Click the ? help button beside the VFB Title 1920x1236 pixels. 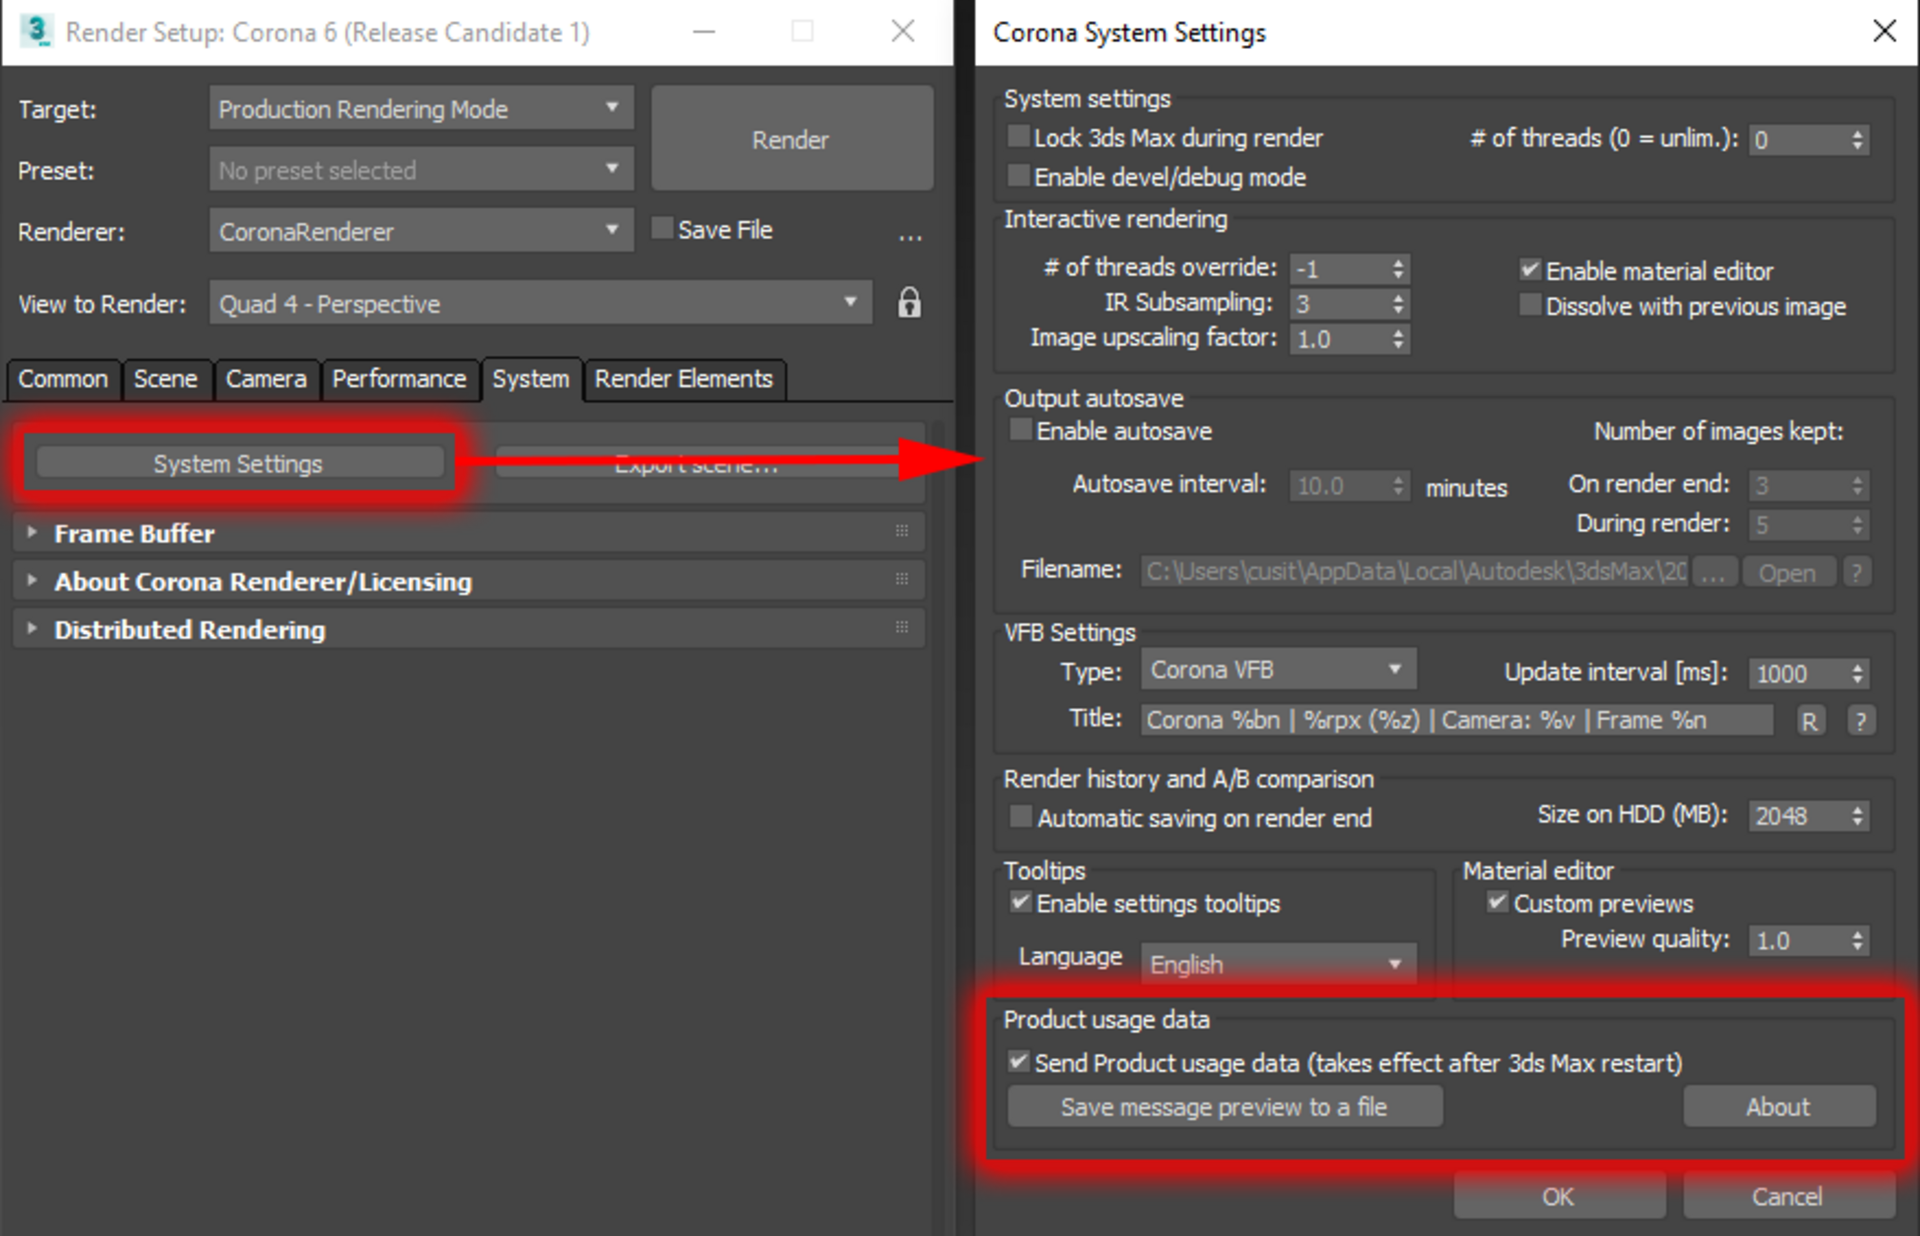pyautogui.click(x=1859, y=720)
